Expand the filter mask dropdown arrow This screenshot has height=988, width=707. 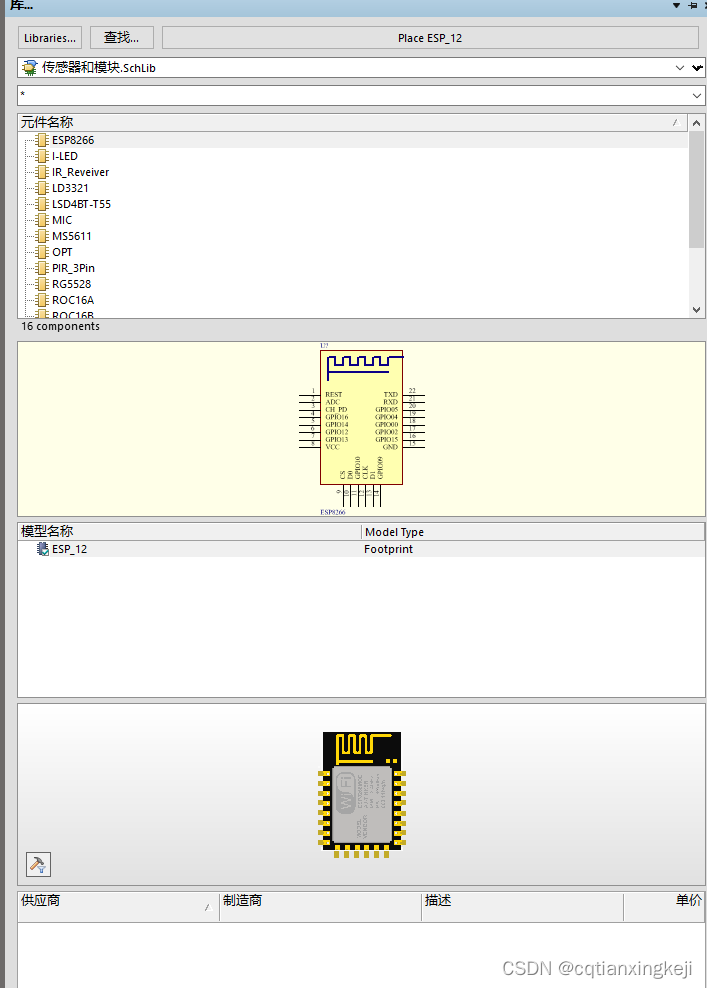point(696,96)
